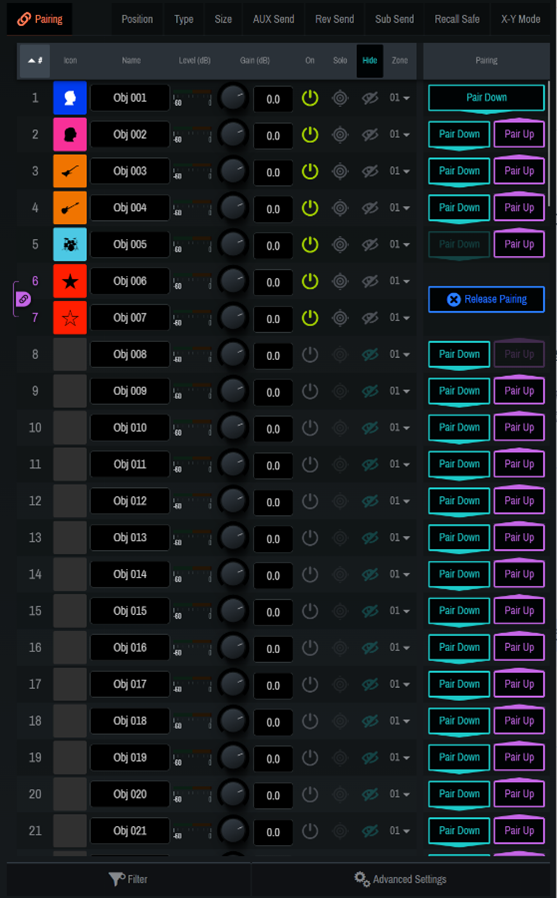Screen dimensions: 557x898
Task: Open the Filter button
Action: pyautogui.click(x=128, y=879)
